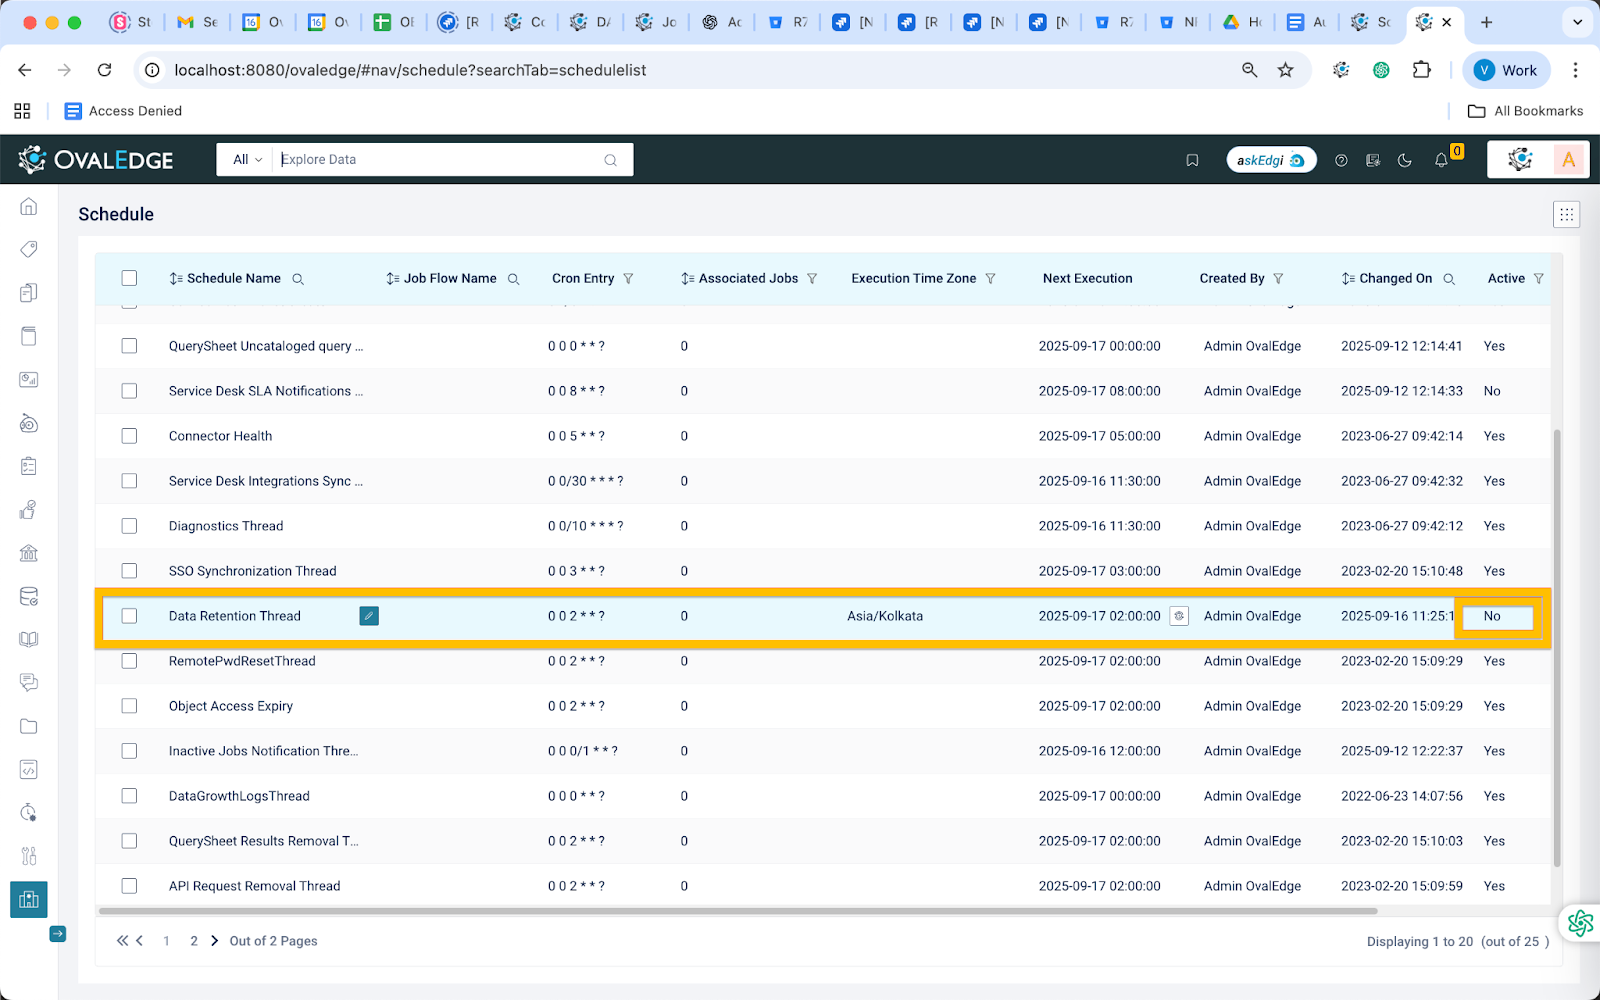Screen dimensions: 1600x1000
Task: Click the edit pencil icon for Data Retention Thread
Action: click(x=369, y=616)
